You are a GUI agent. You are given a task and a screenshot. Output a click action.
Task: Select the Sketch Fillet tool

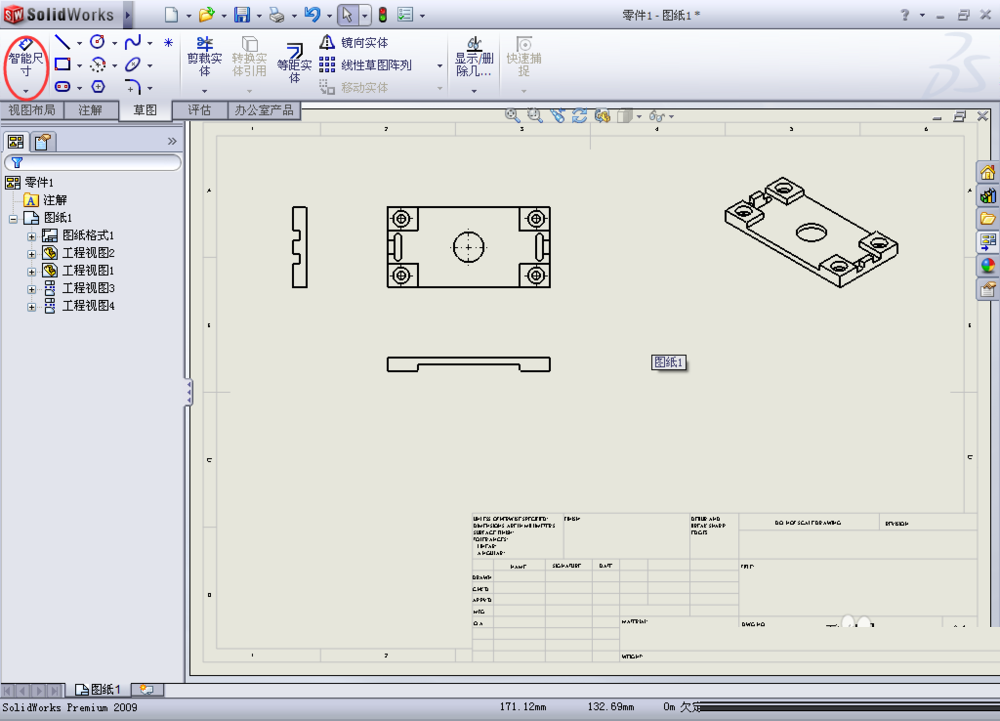pyautogui.click(x=133, y=87)
